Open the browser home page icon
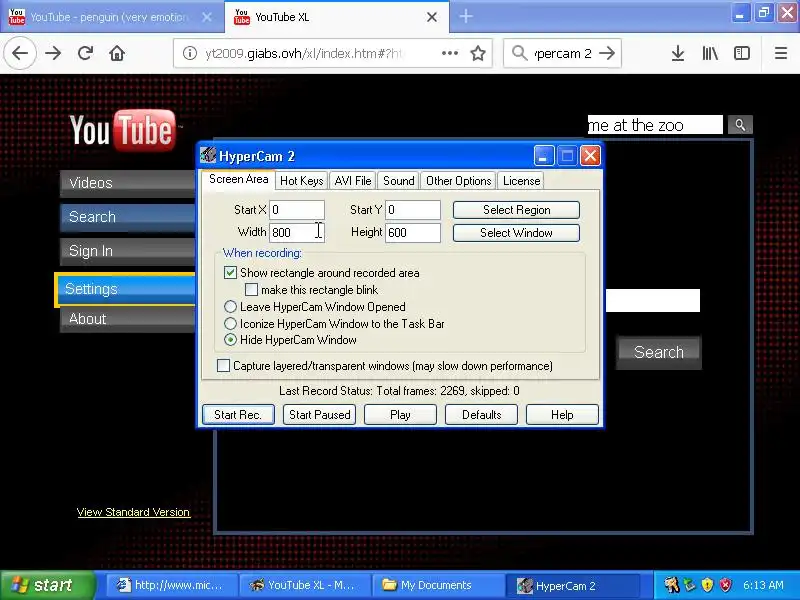This screenshot has height=600, width=800. [x=117, y=53]
